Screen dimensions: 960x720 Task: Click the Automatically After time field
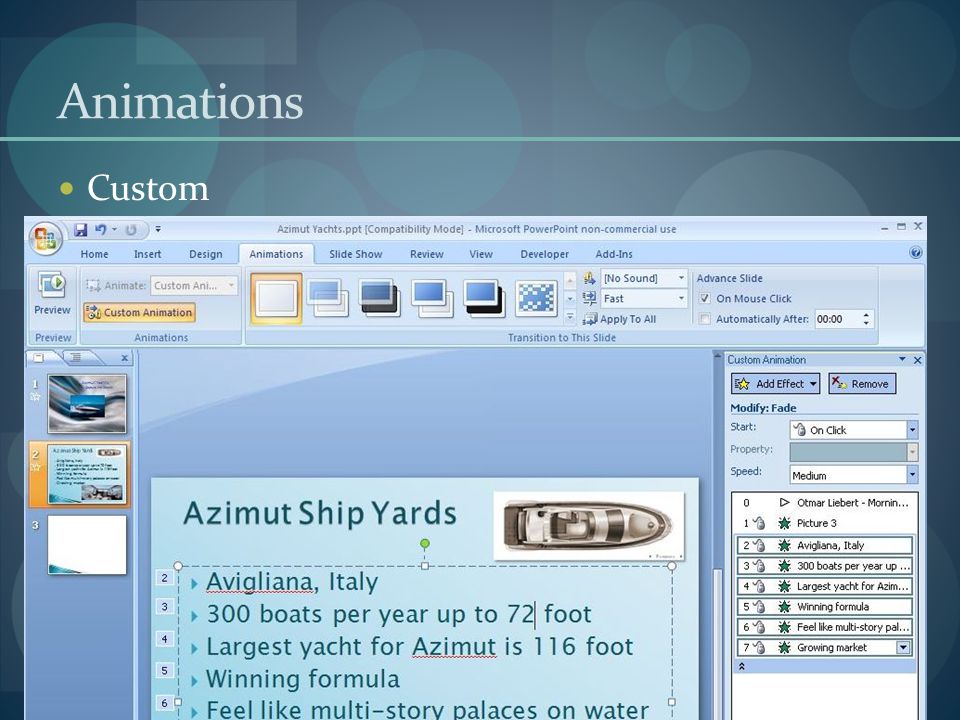click(x=837, y=319)
